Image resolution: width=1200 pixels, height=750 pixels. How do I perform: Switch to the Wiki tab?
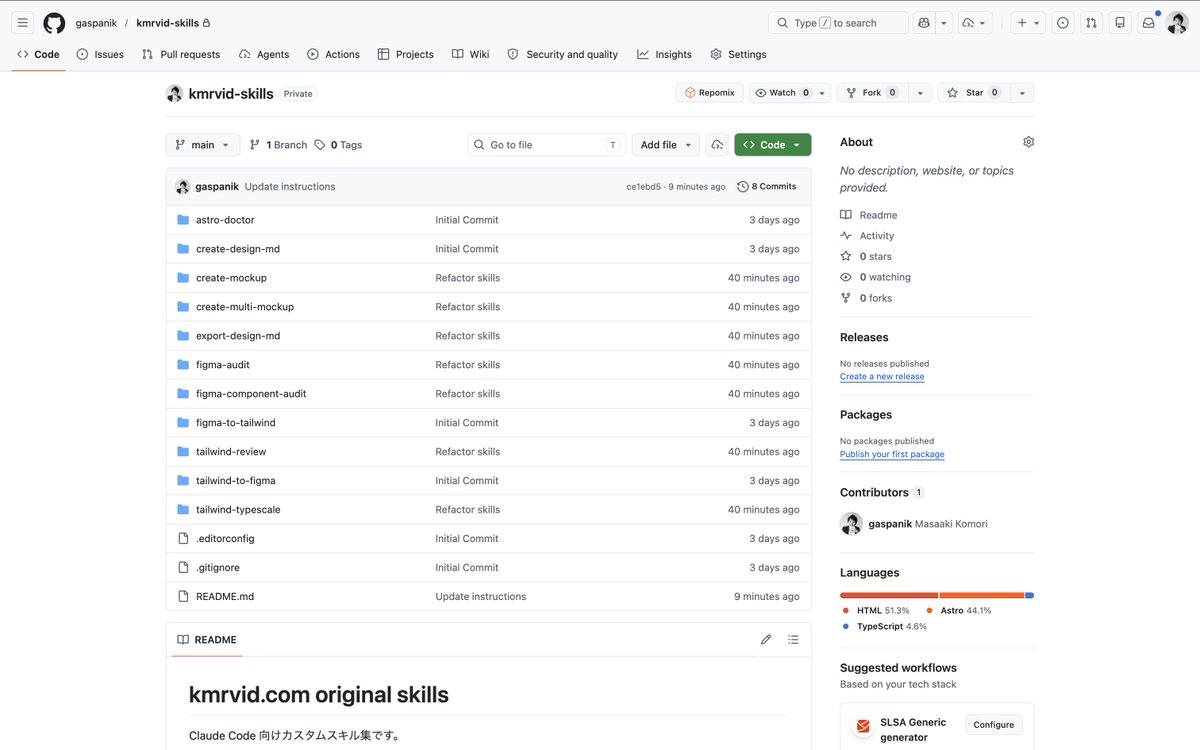point(470,54)
